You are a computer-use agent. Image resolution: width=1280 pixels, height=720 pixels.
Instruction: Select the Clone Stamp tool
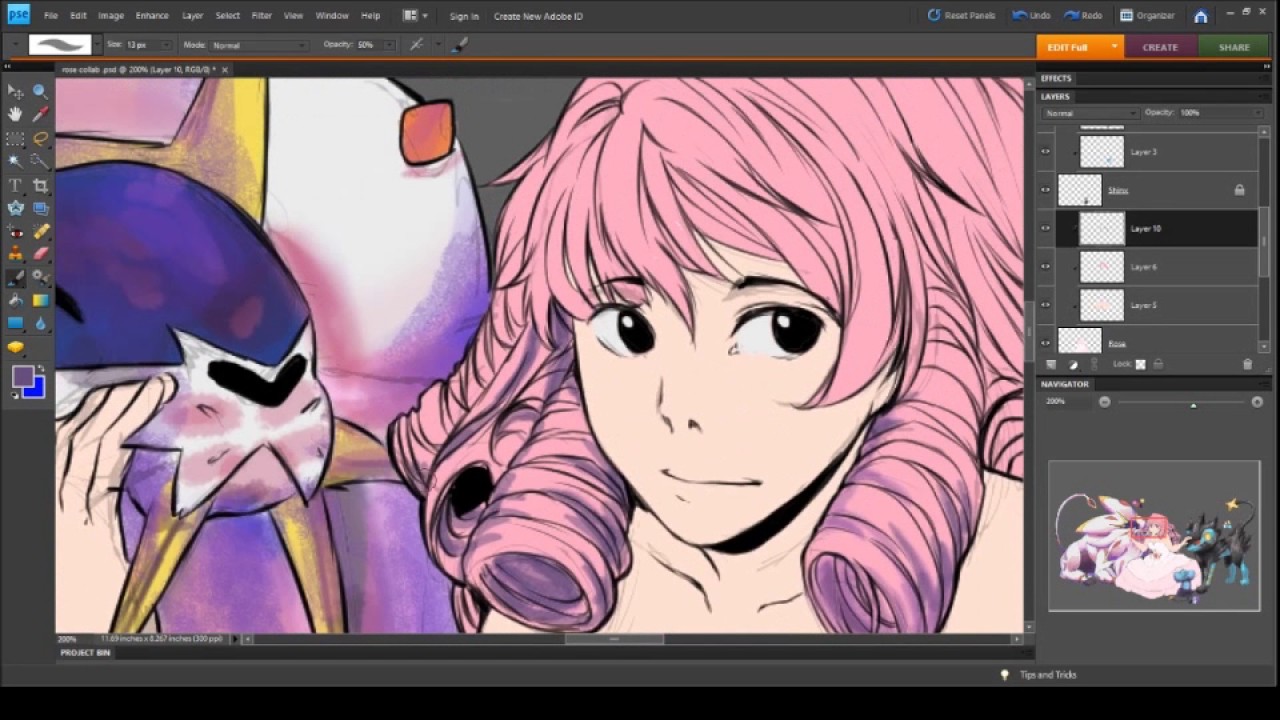(15, 254)
